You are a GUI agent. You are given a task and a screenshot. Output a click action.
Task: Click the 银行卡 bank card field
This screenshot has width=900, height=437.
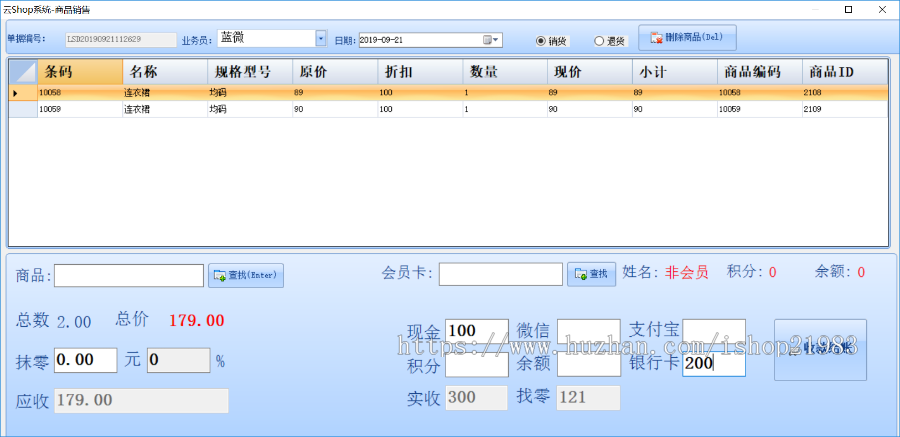coord(713,364)
